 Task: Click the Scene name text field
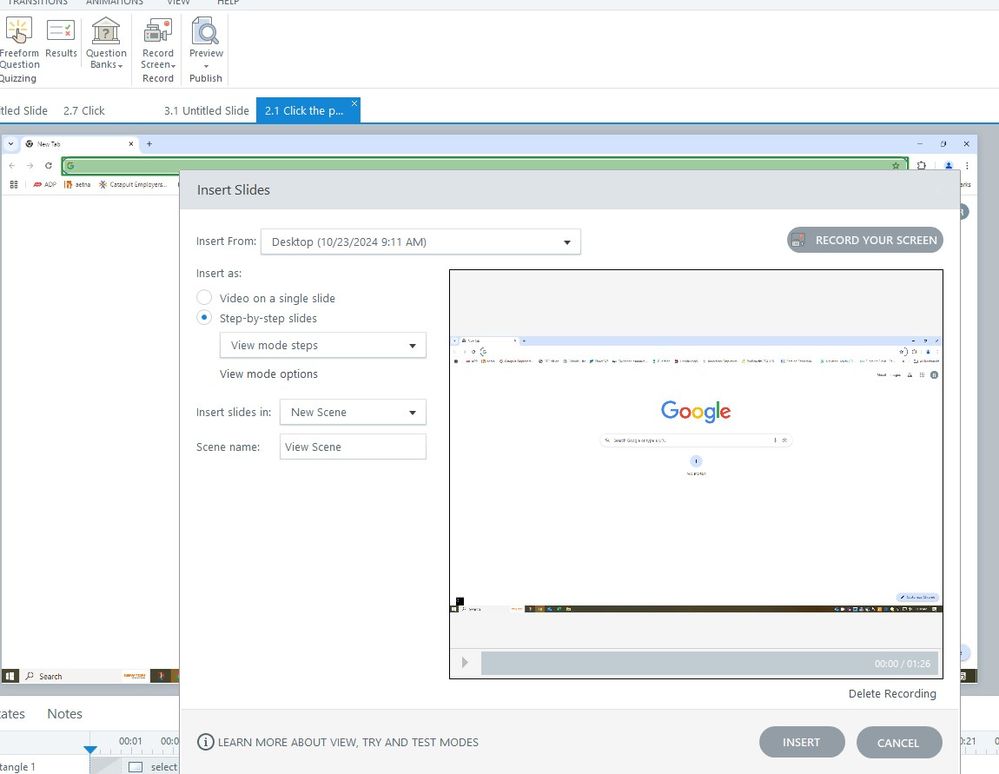(352, 447)
